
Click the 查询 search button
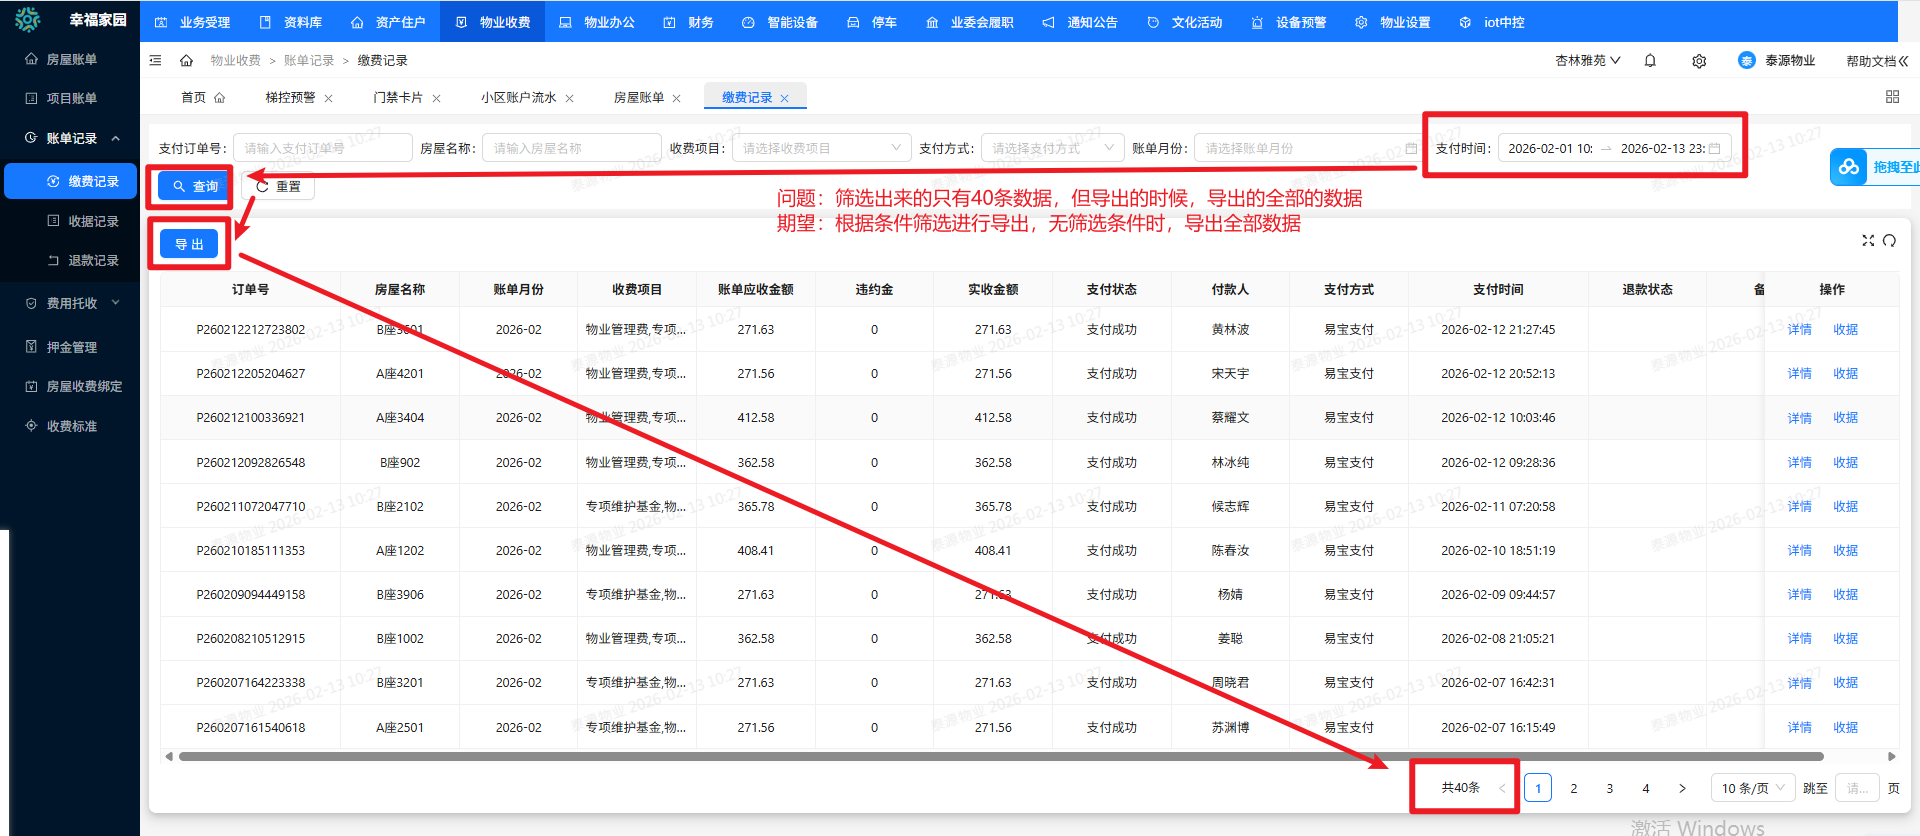[x=193, y=186]
